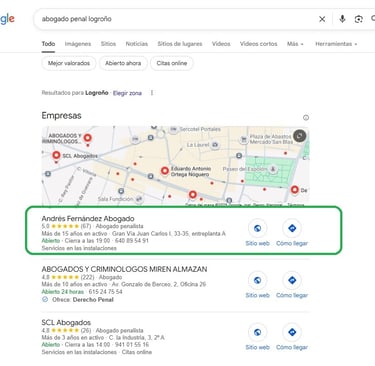This screenshot has height=366, width=375.
Task: Click the address Av. Gonzalo de Berceo, 2, Oficina 26
Action: click(159, 284)
